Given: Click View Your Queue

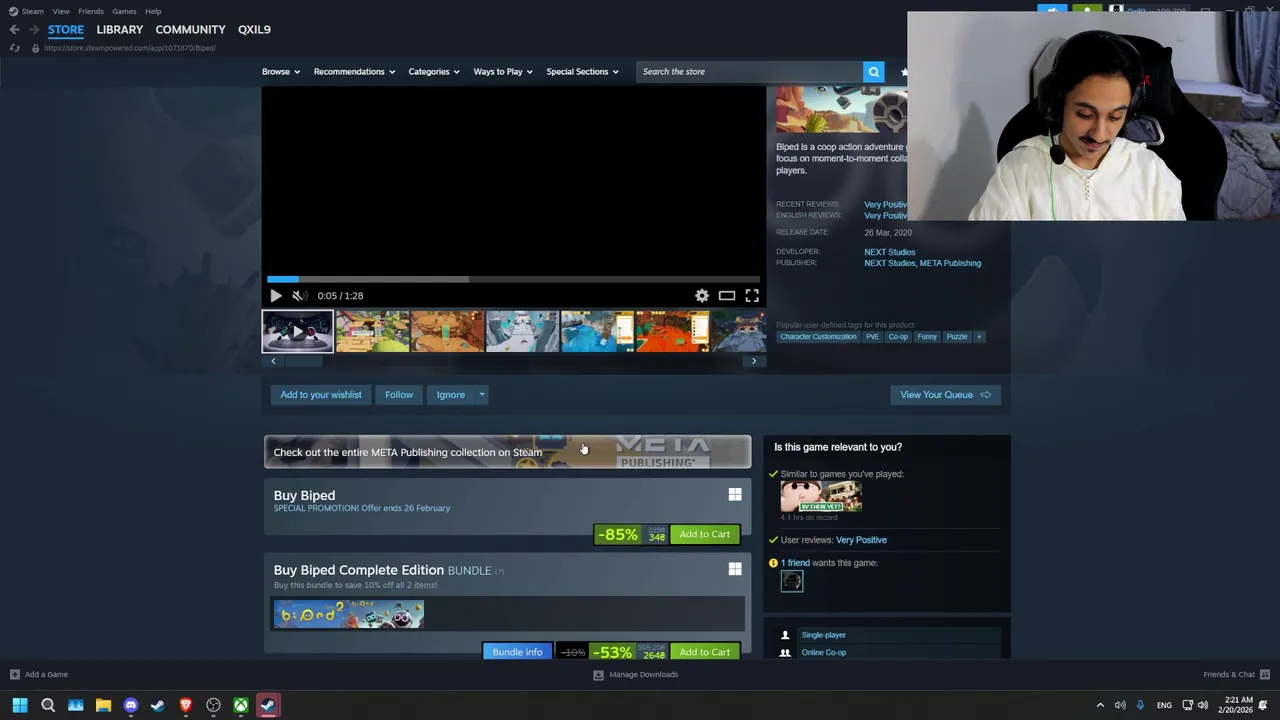Looking at the screenshot, I should [945, 394].
